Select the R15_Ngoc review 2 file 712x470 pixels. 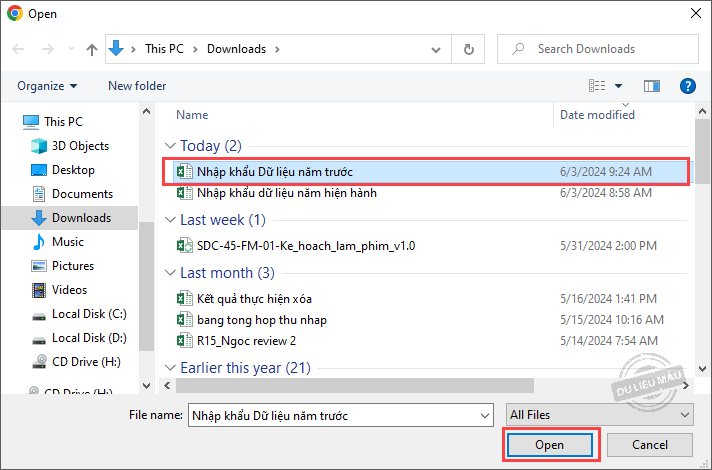(246, 340)
